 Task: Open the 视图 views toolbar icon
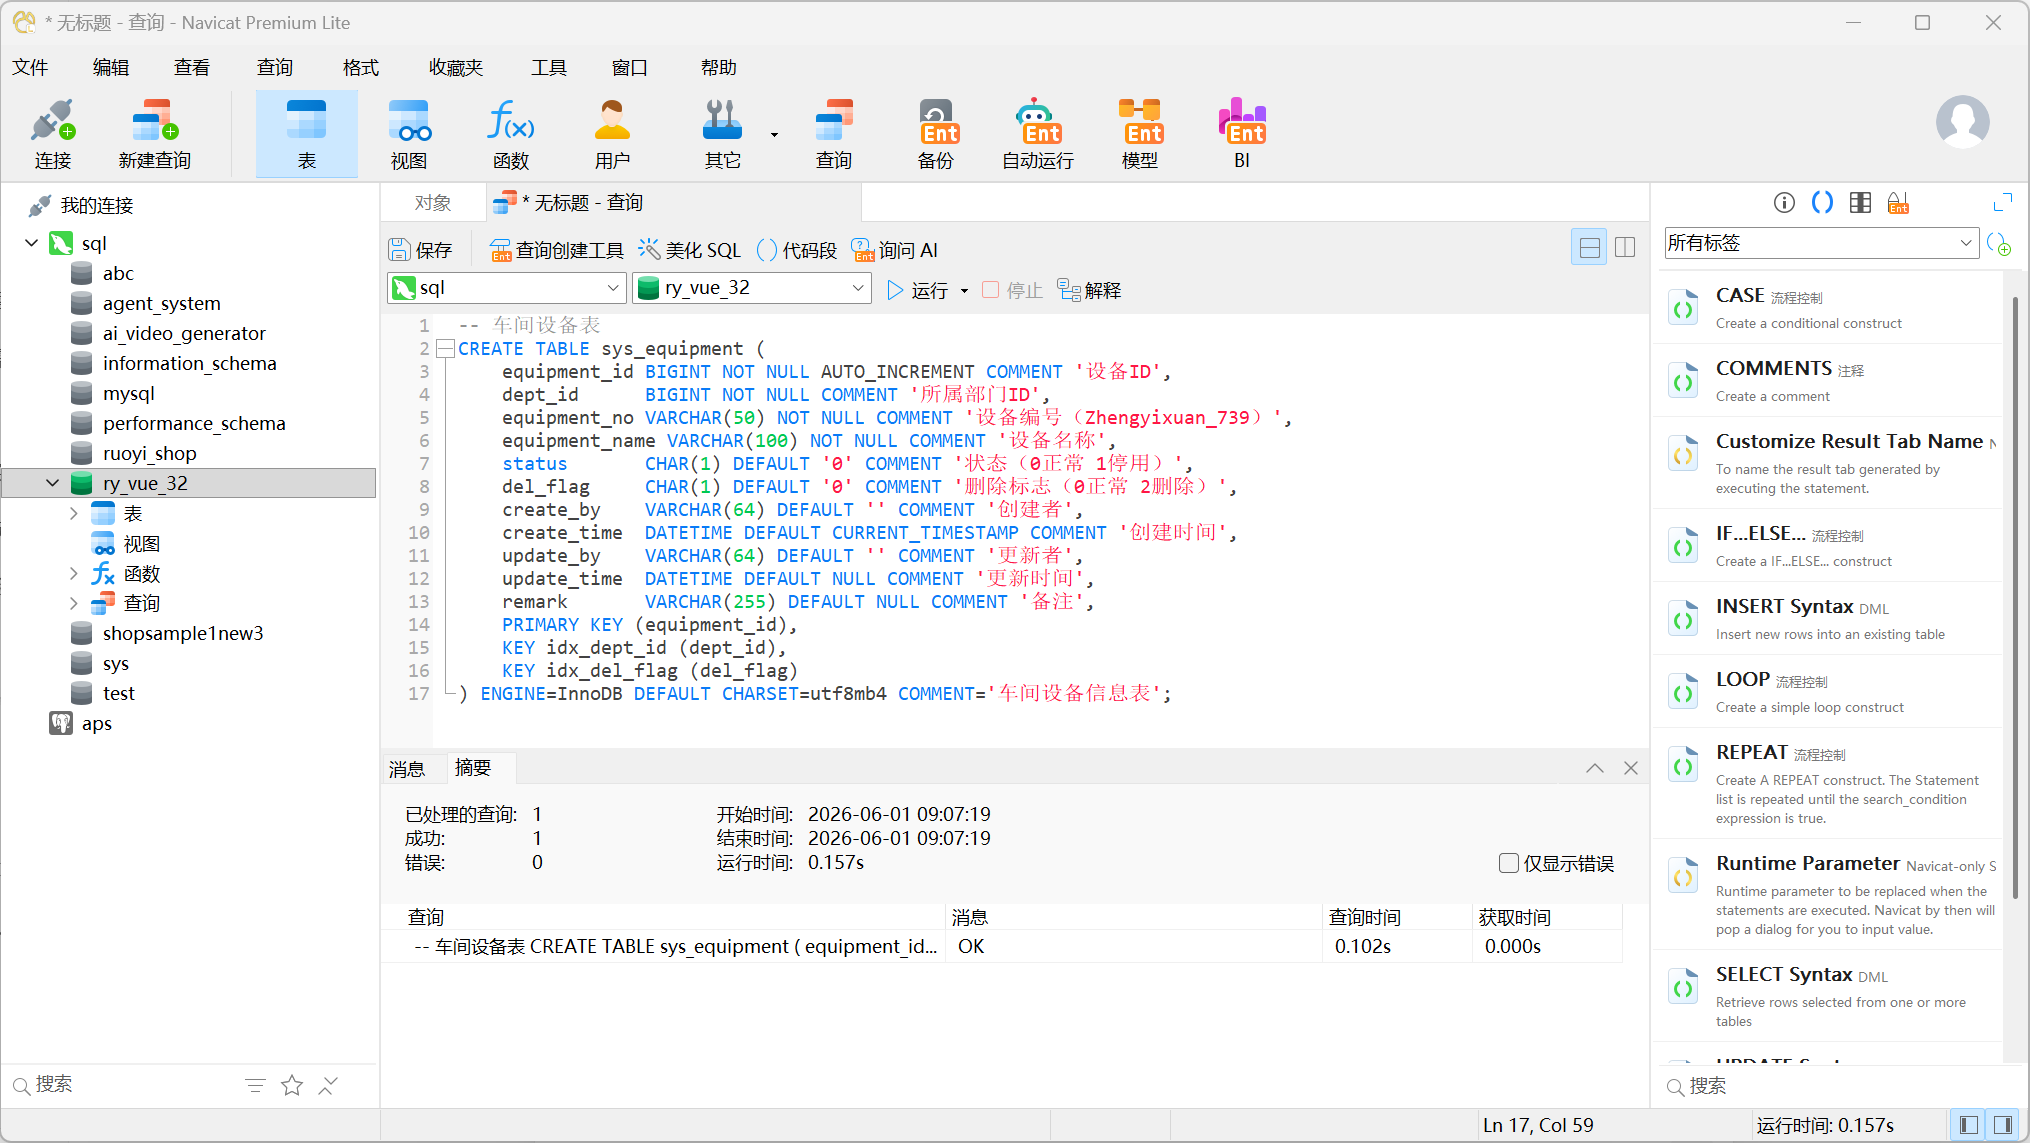(x=409, y=135)
